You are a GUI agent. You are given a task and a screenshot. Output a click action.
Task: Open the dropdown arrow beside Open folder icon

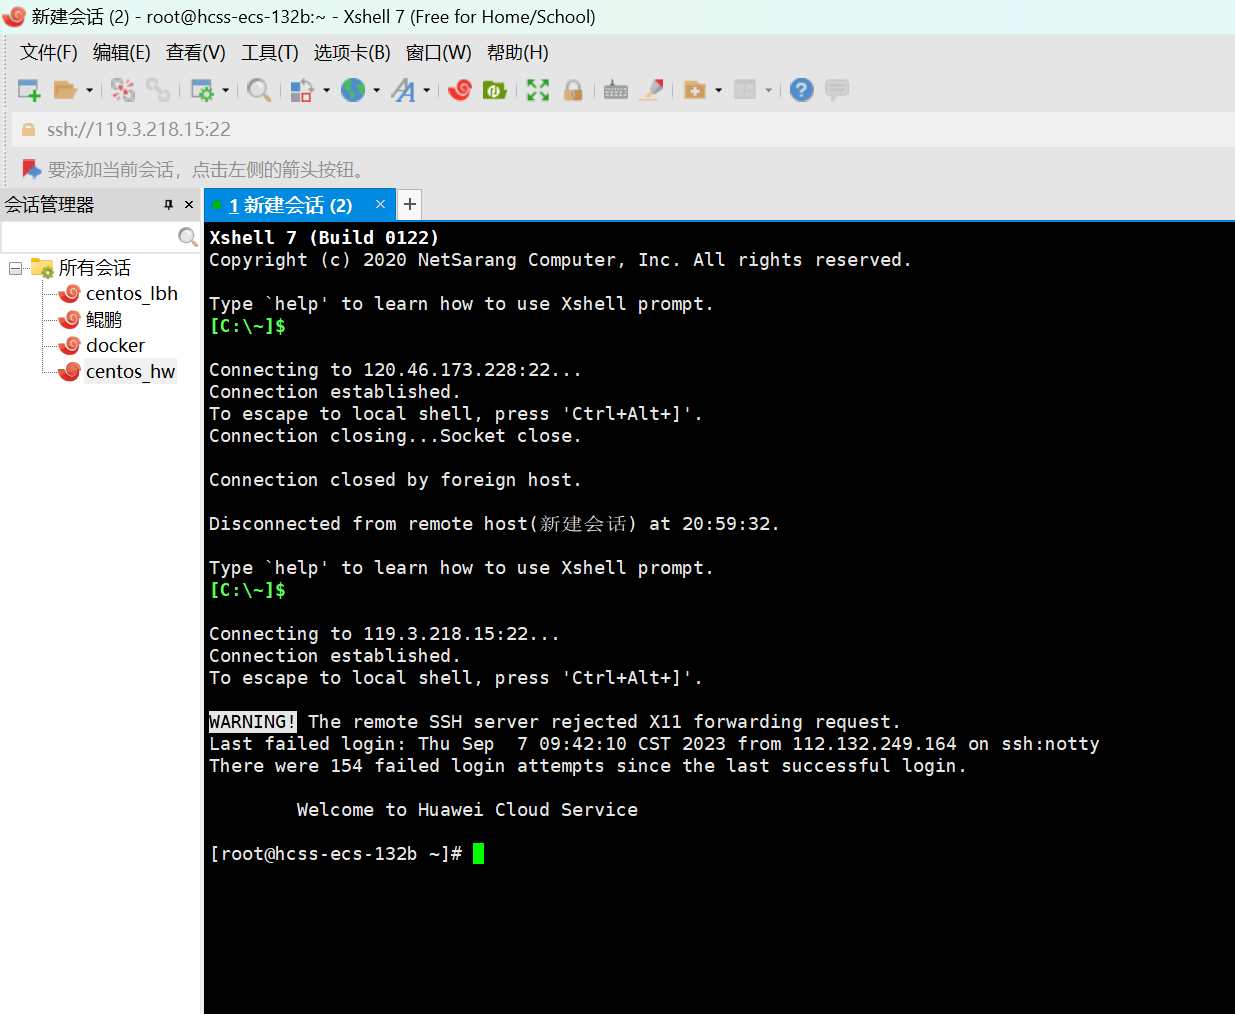89,91
